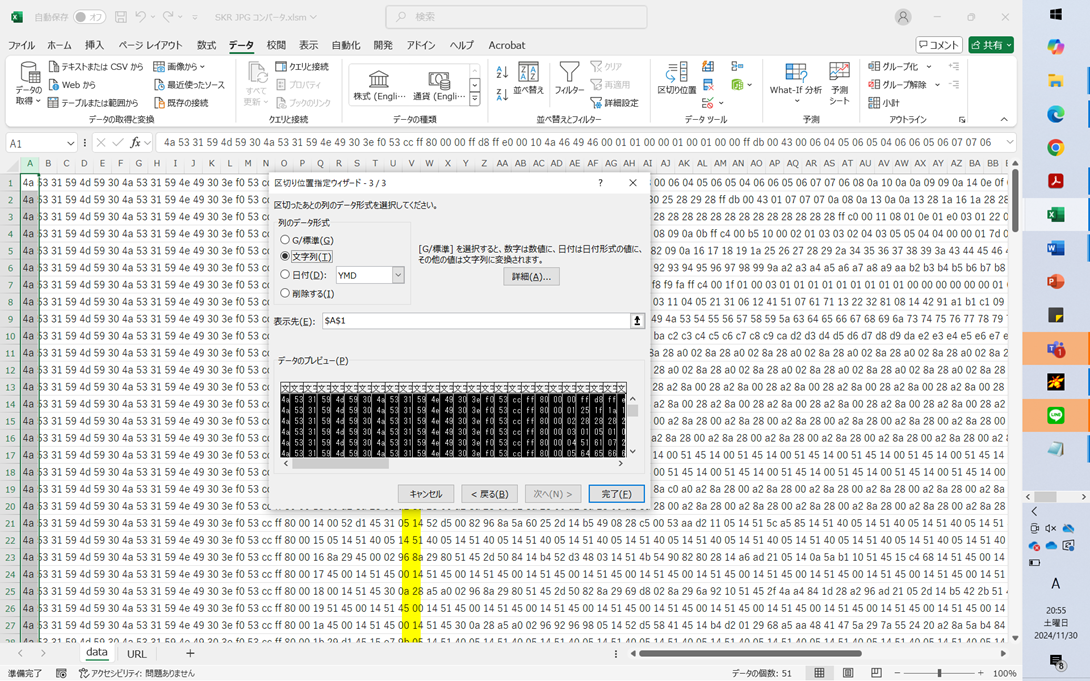This screenshot has width=1090, height=681.
Task: Click the zoom slider in status bar
Action: [x=938, y=673]
